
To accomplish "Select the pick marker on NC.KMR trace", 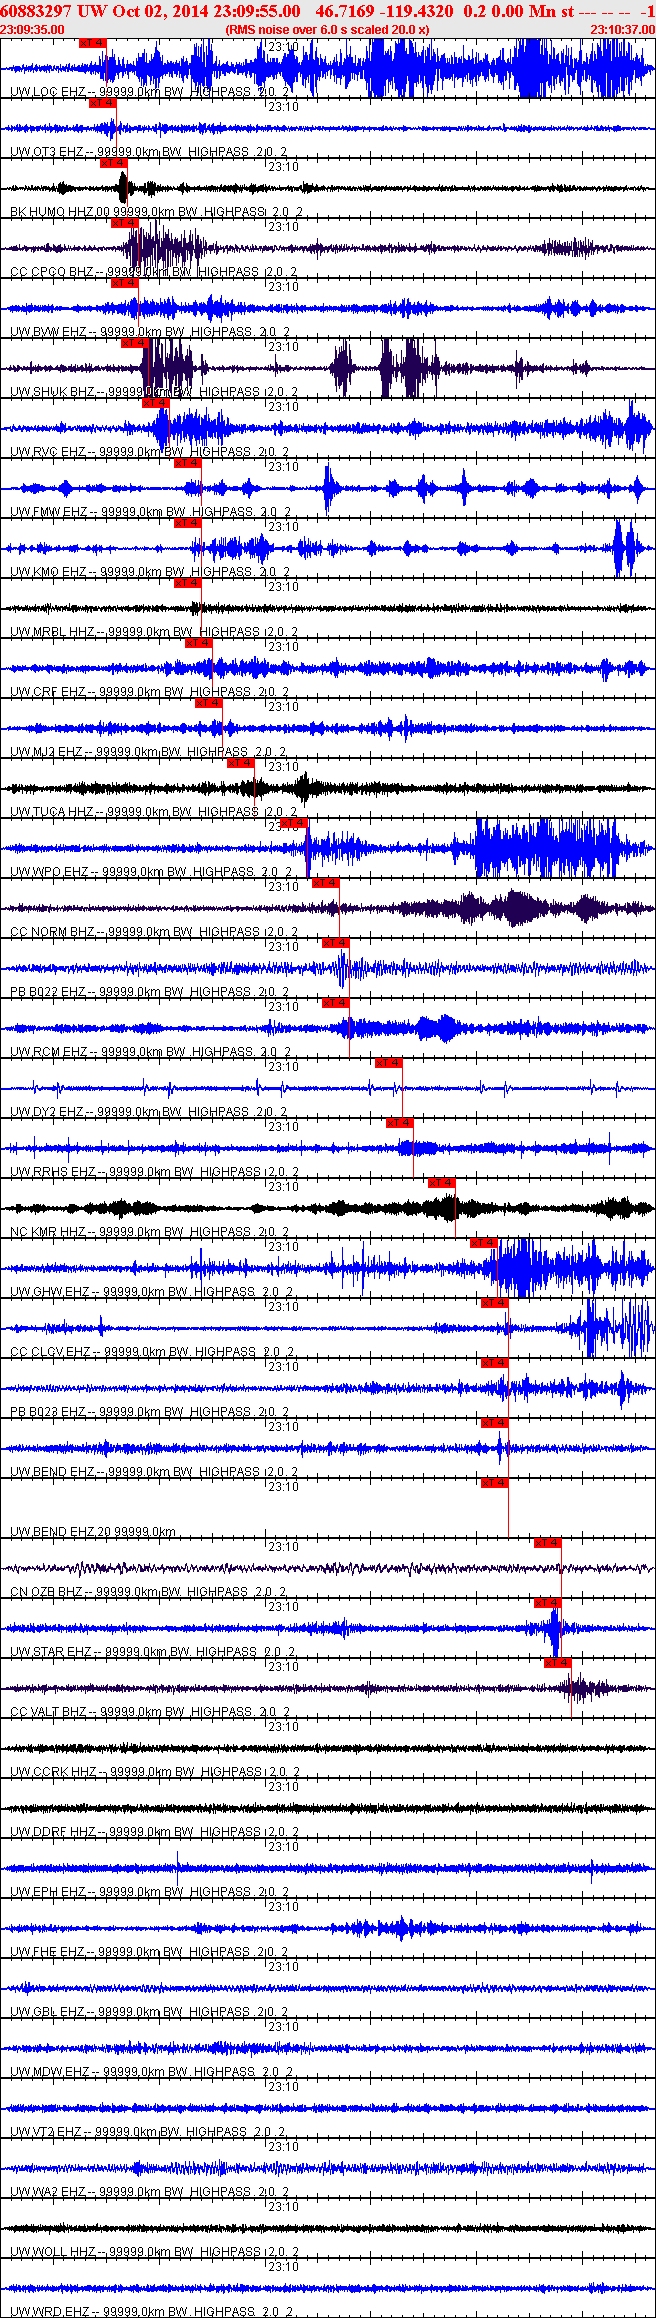I will click(442, 1183).
